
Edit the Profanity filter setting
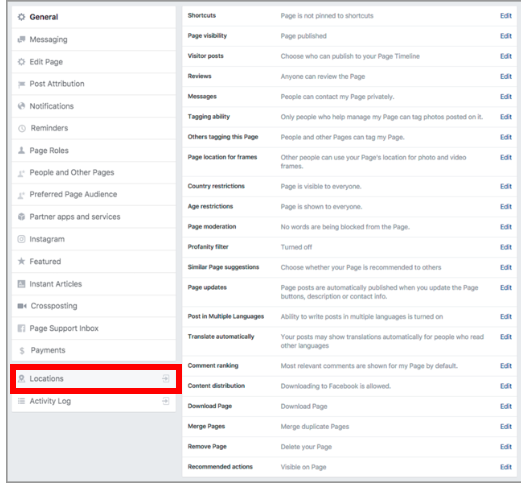coord(506,247)
